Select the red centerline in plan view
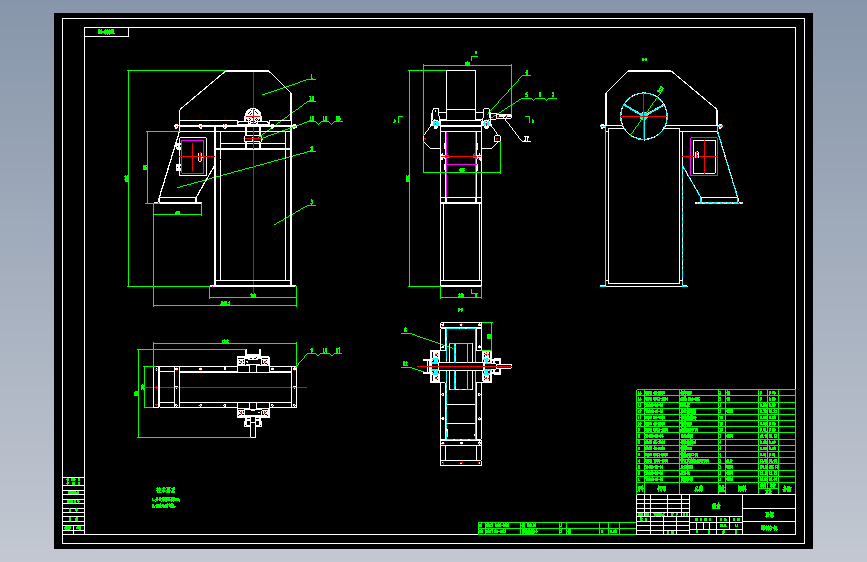Image resolution: width=867 pixels, height=562 pixels. pos(225,387)
